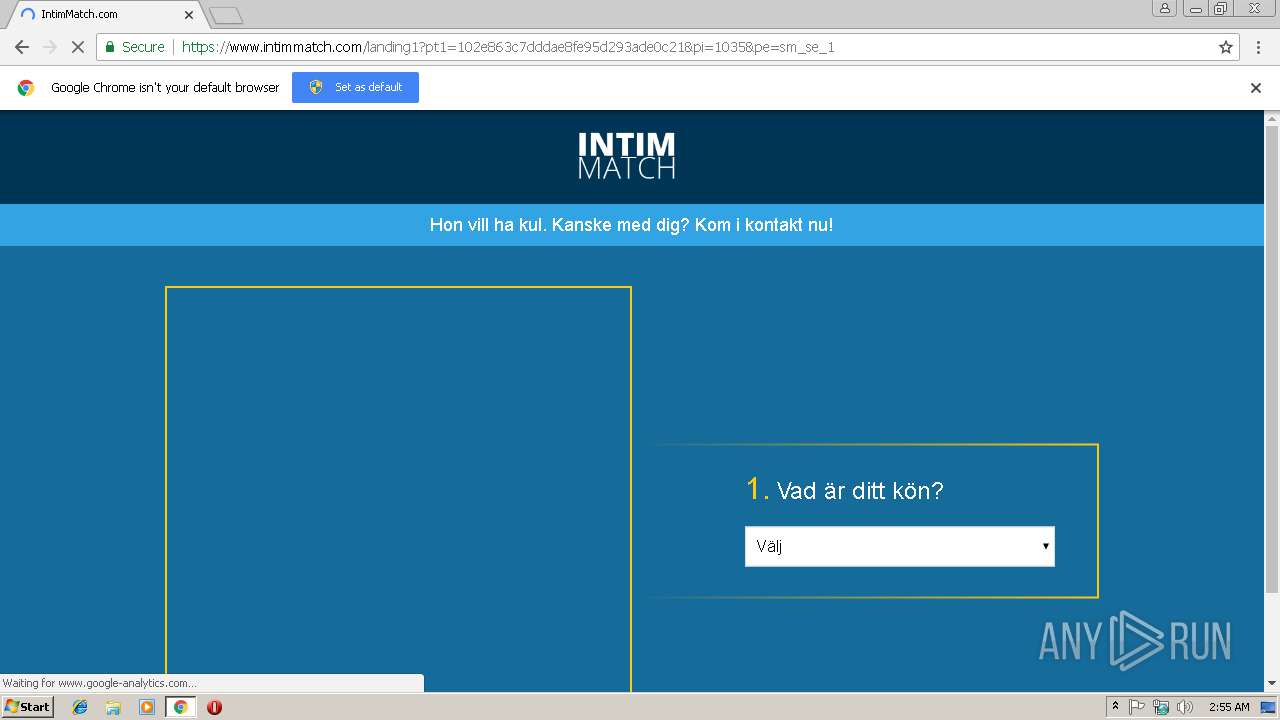
Task: Dismiss the default browser notification bar
Action: tap(1256, 88)
